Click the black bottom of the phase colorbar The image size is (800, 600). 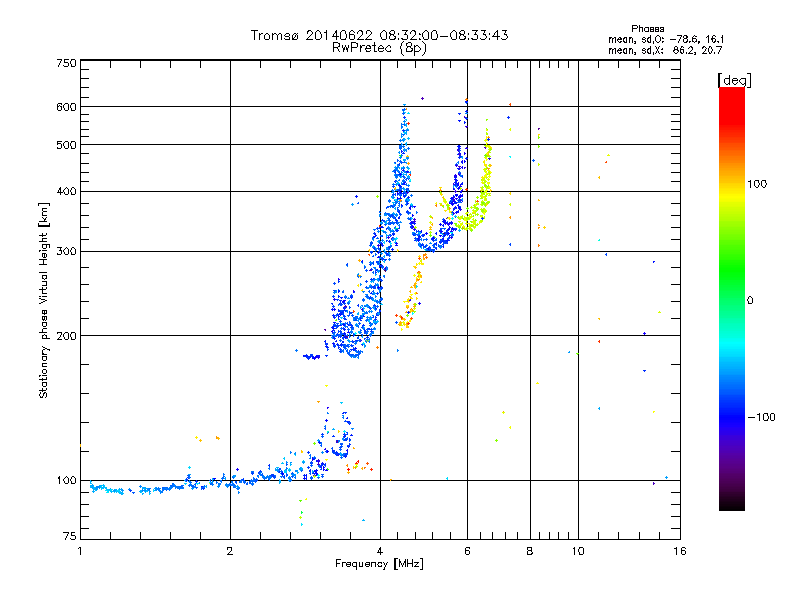coord(732,504)
